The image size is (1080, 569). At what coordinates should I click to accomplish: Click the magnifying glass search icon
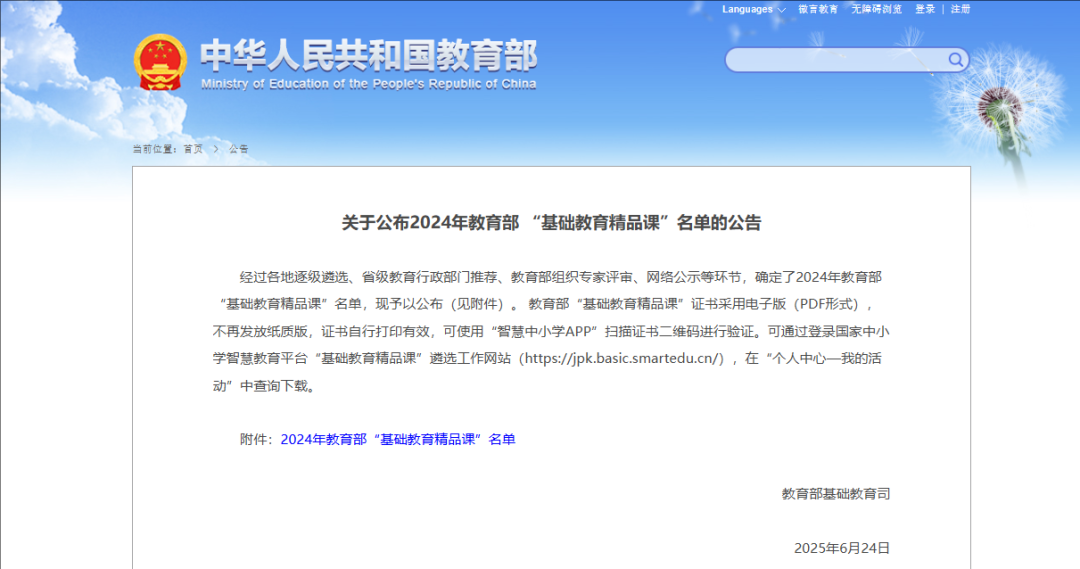[956, 60]
